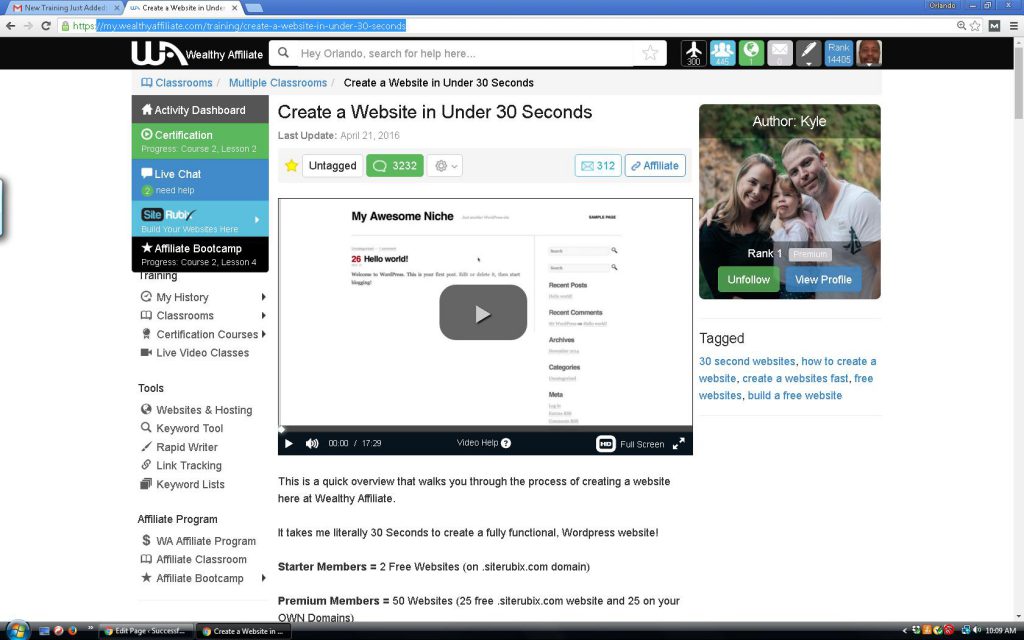Open the user profile avatar in header

869,53
